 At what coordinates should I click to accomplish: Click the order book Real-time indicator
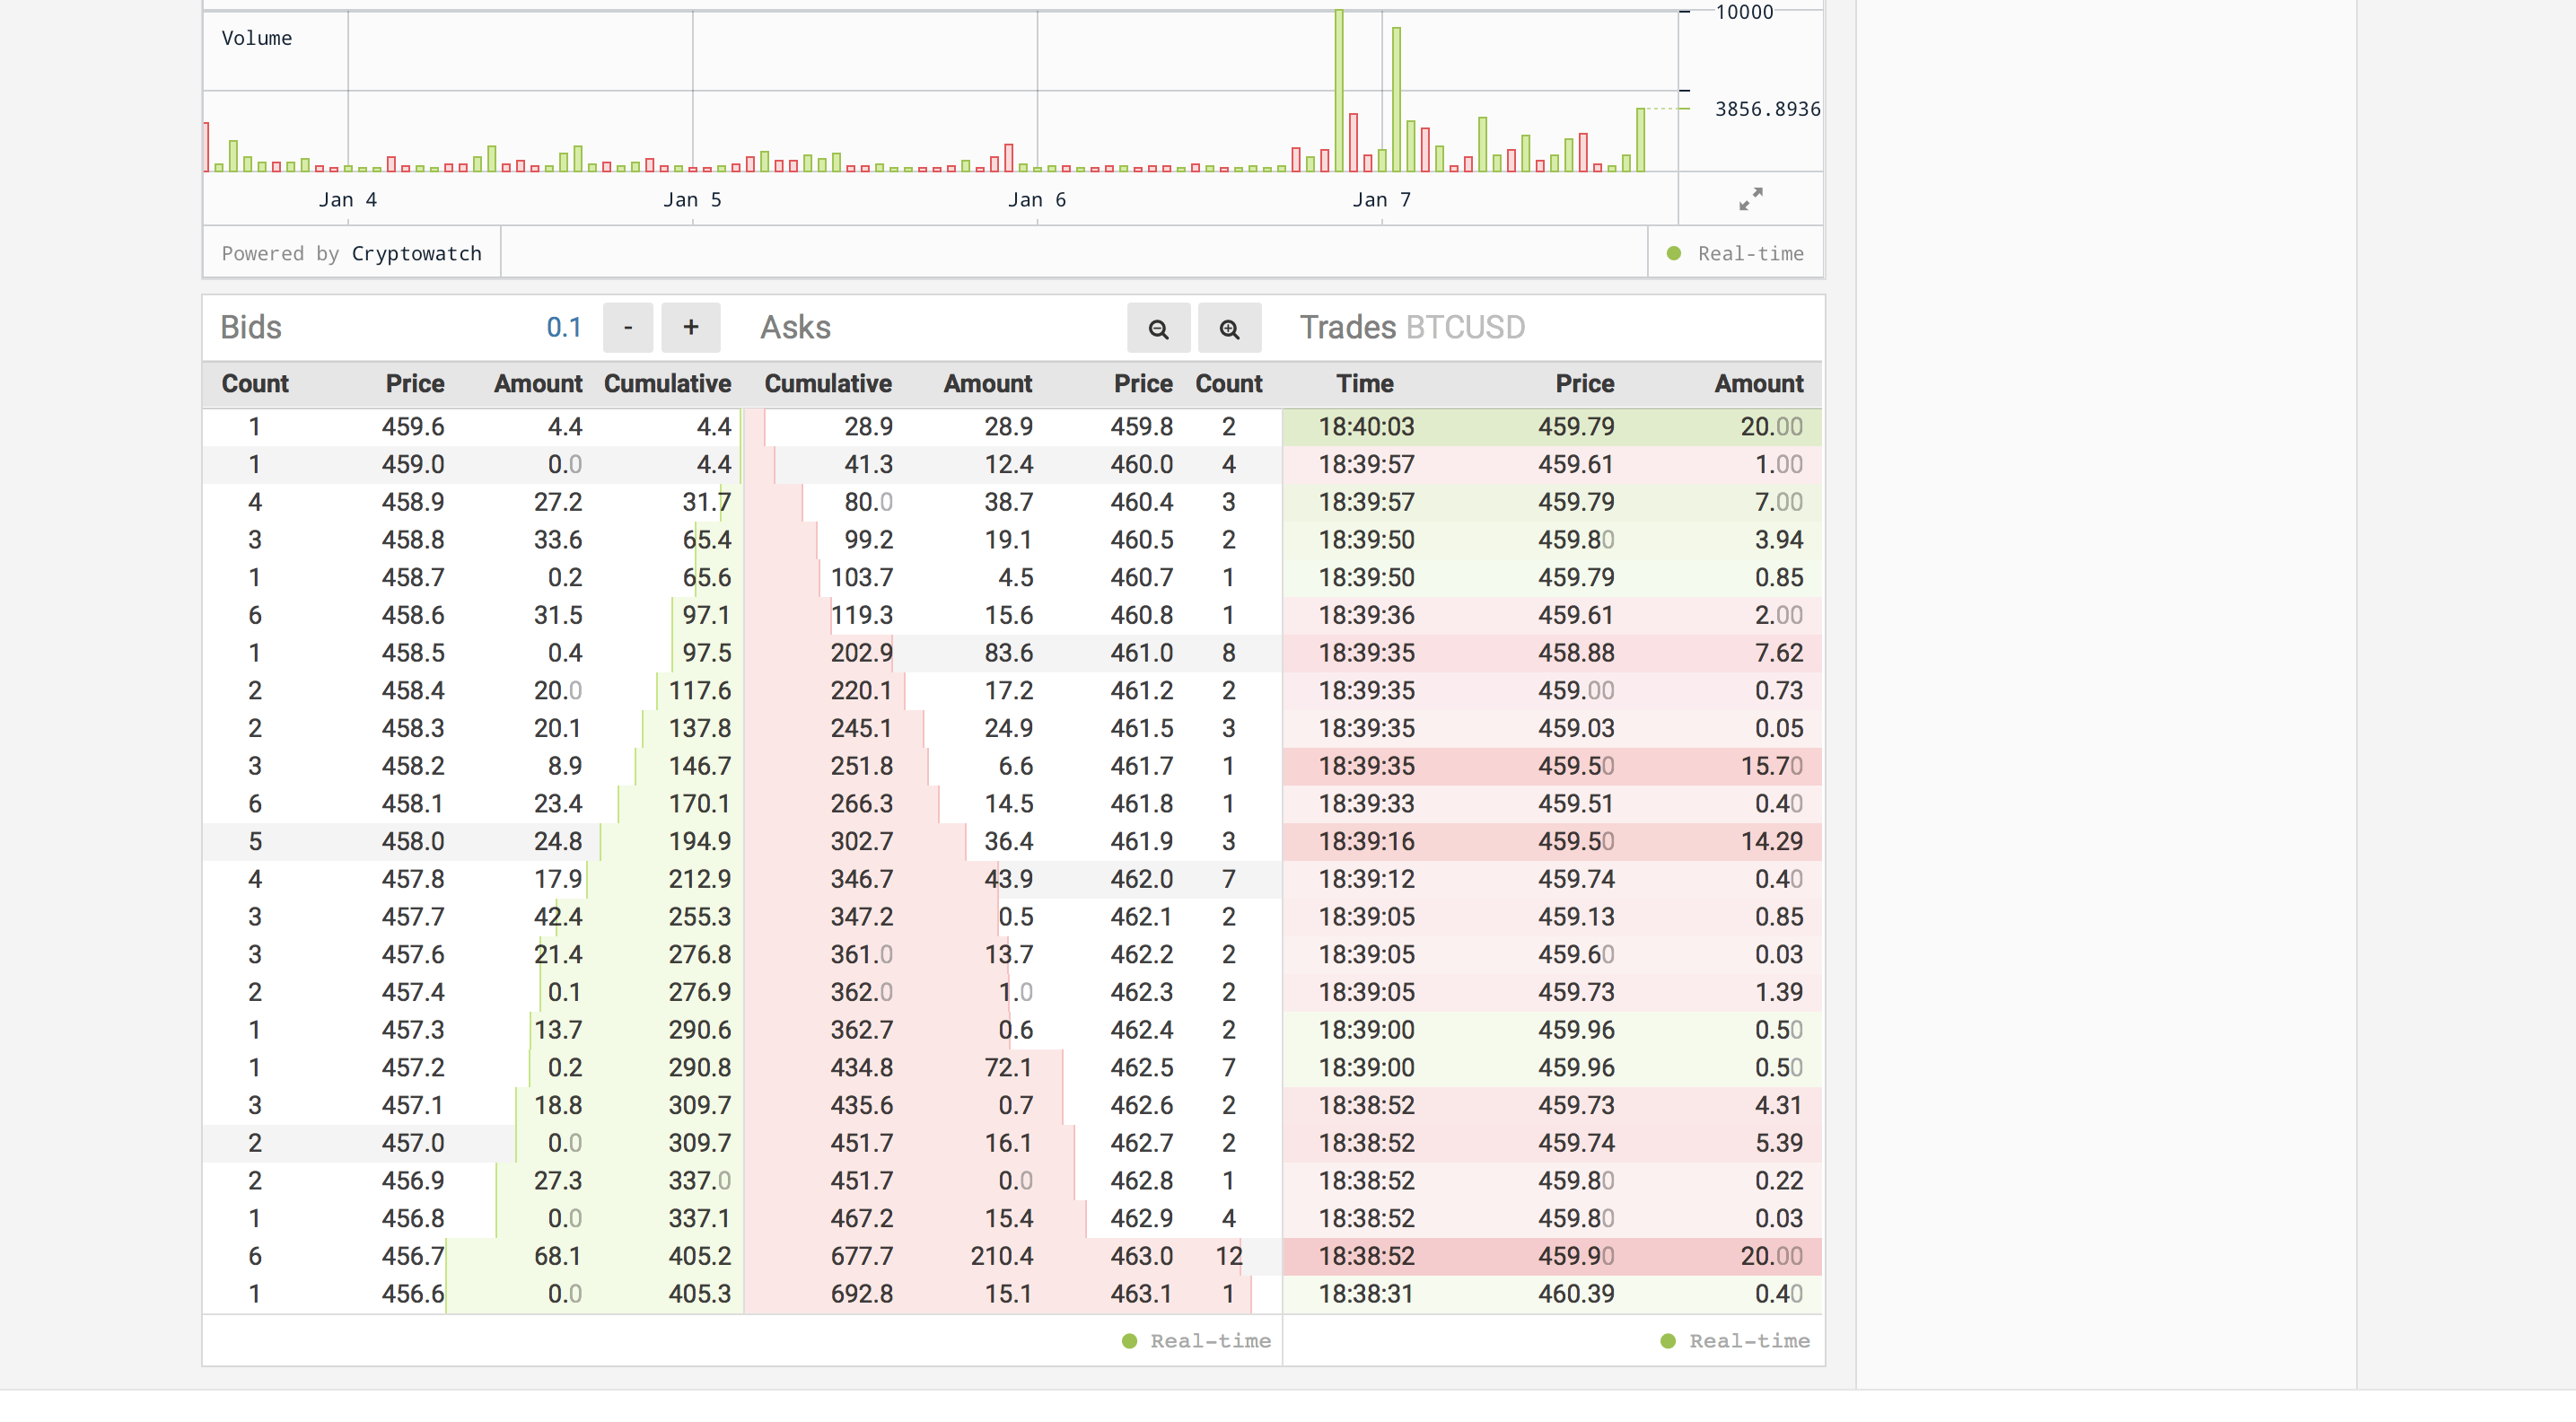pos(1197,1341)
